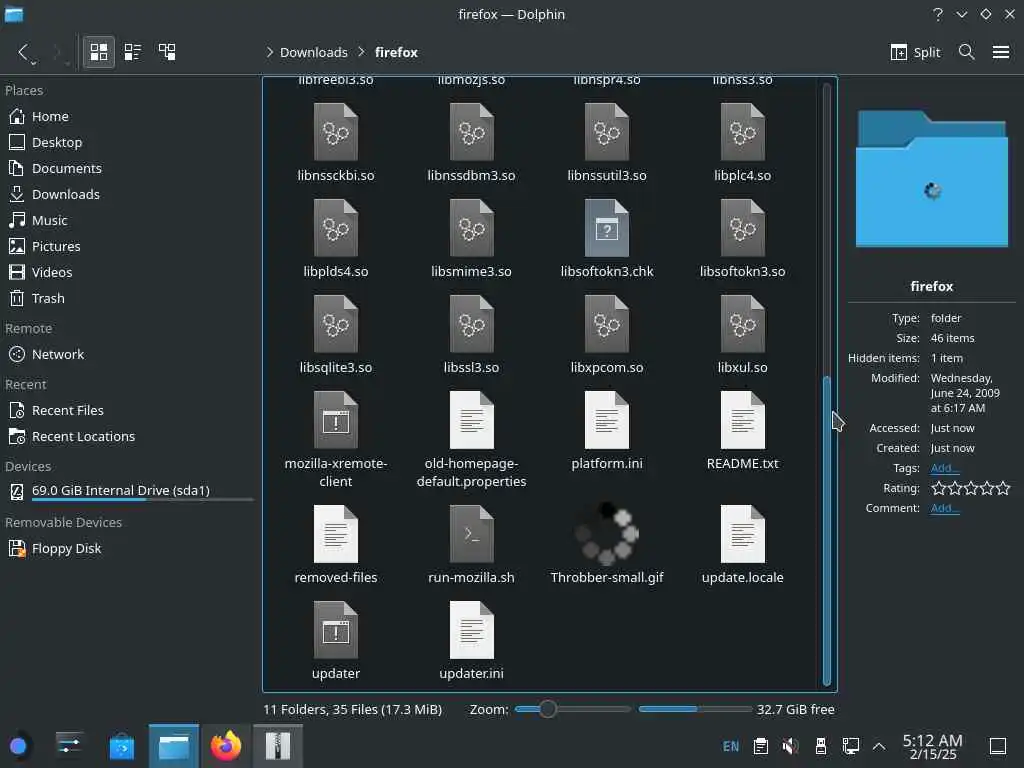Click firefox folder preview thumbnail

tap(932, 178)
